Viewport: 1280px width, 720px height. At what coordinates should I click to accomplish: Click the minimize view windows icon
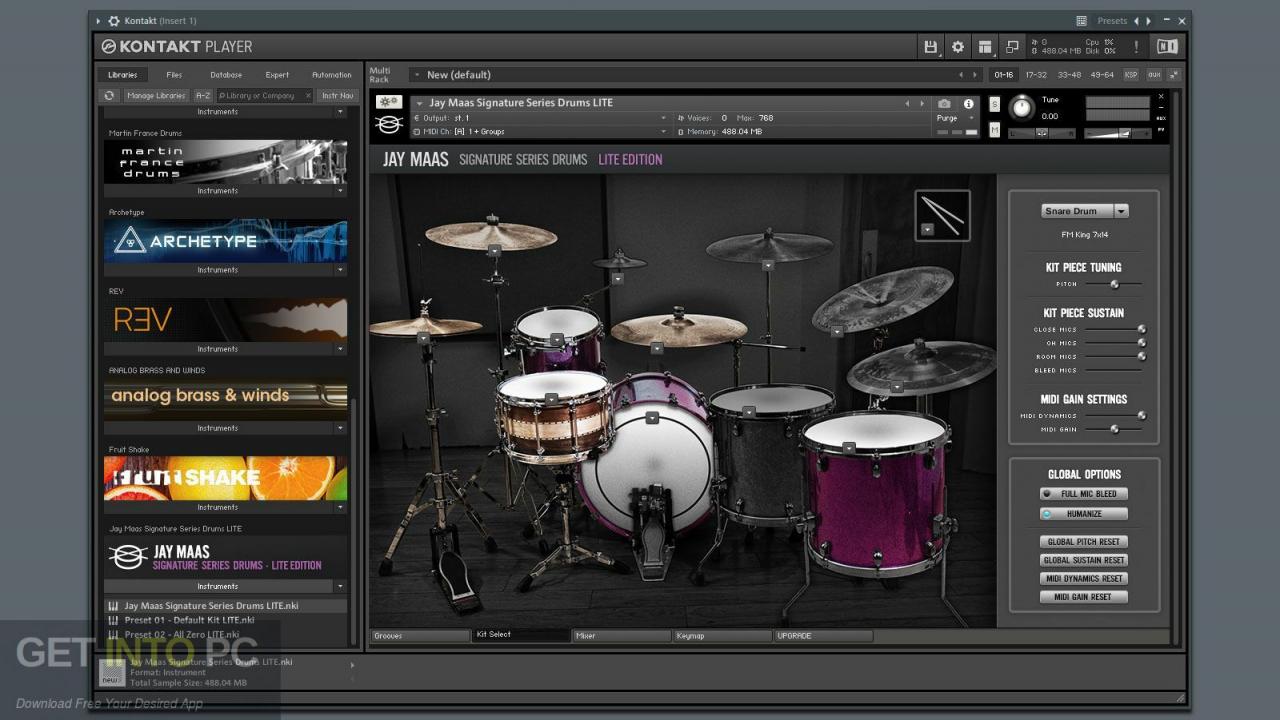[x=1012, y=47]
